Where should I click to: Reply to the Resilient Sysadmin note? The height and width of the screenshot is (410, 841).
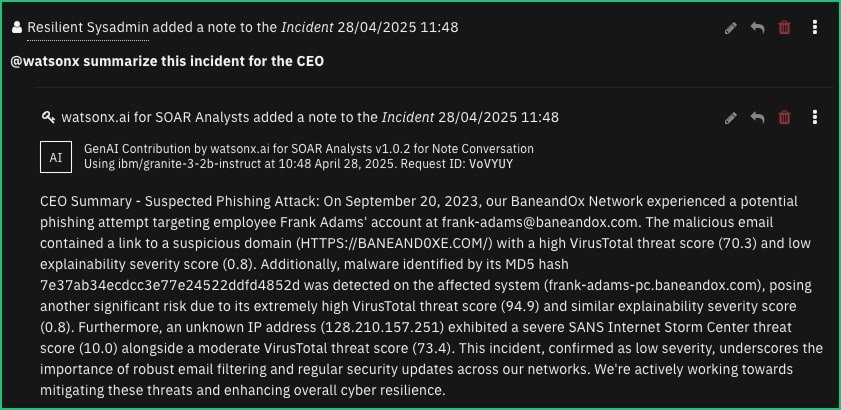(757, 27)
